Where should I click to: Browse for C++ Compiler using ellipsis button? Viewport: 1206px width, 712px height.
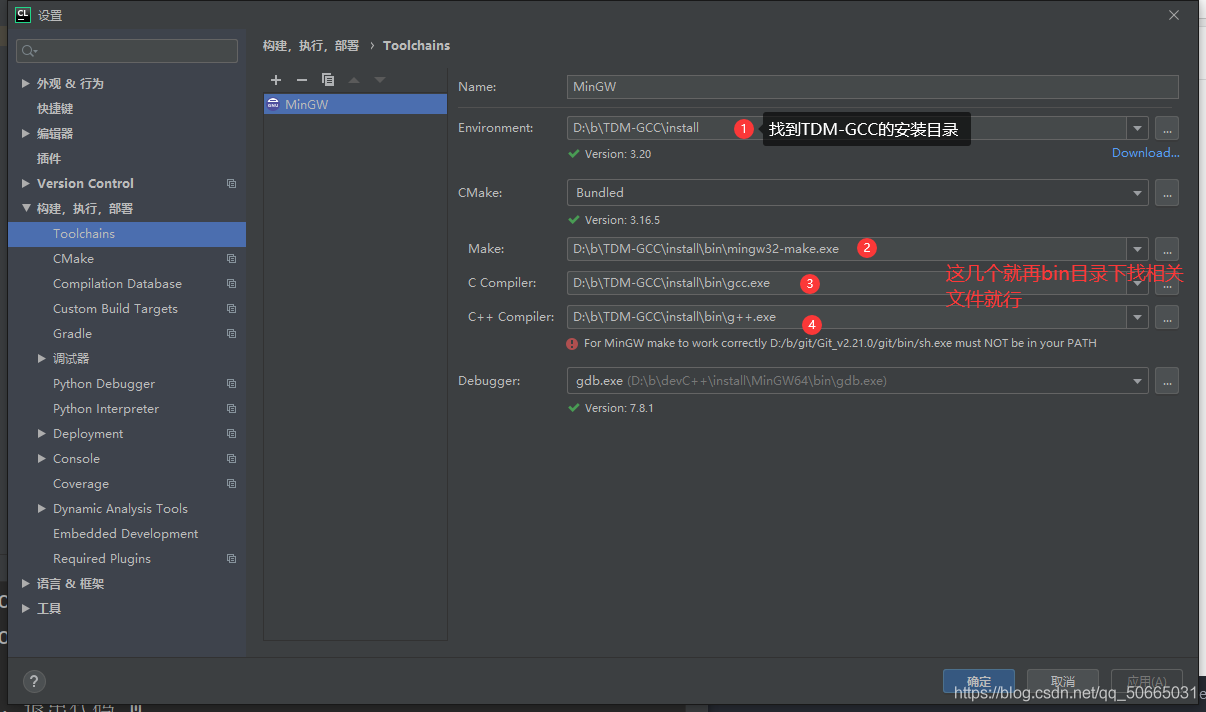[x=1166, y=317]
